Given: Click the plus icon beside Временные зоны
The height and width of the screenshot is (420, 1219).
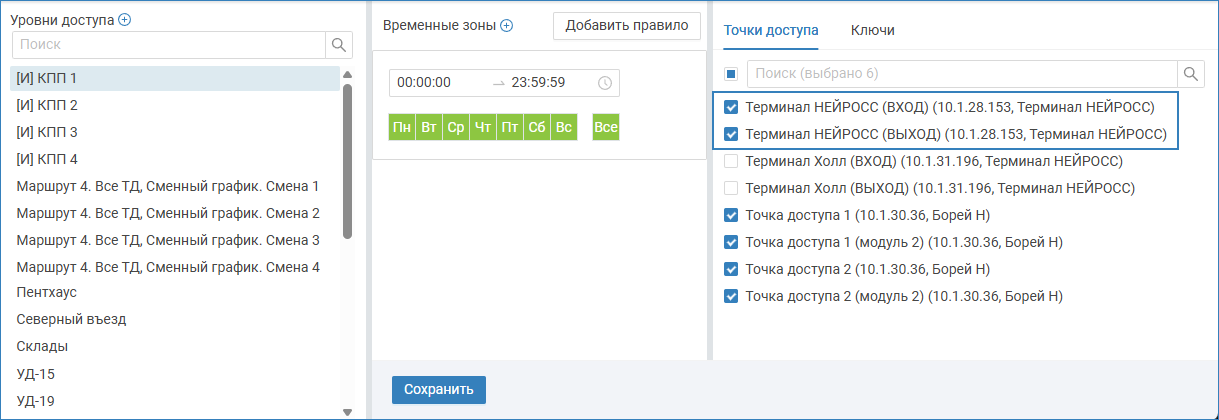Looking at the screenshot, I should pos(506,26).
